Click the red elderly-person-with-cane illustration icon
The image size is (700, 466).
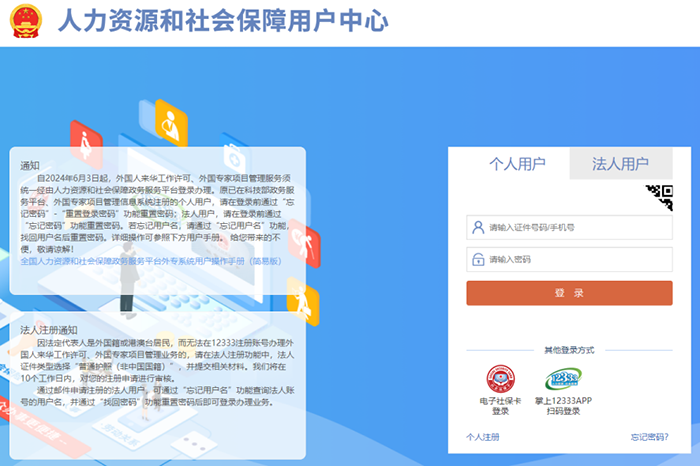(304, 243)
